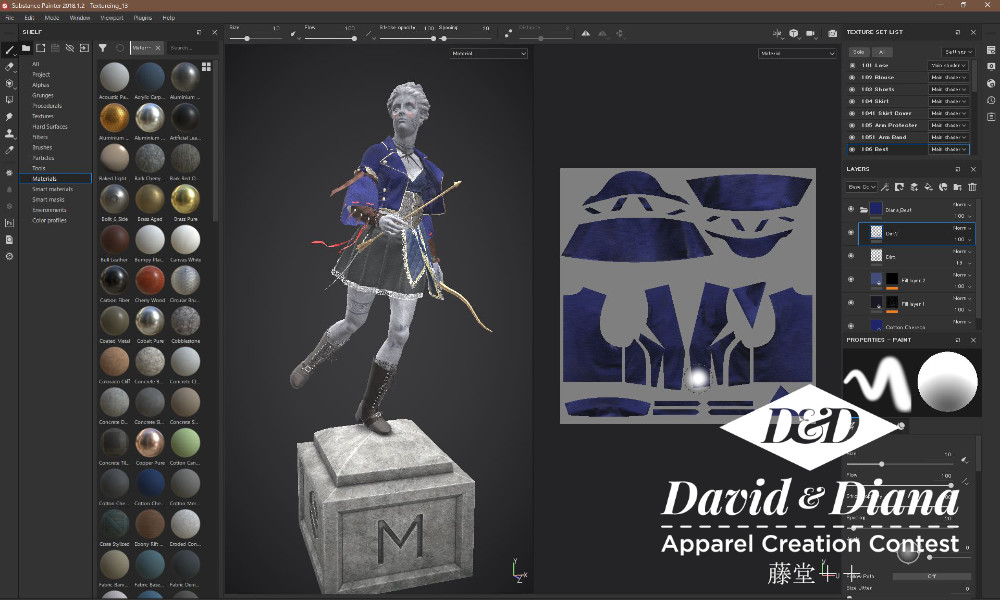Image resolution: width=1000 pixels, height=600 pixels.
Task: Select the Smudge tool
Action: point(9,117)
